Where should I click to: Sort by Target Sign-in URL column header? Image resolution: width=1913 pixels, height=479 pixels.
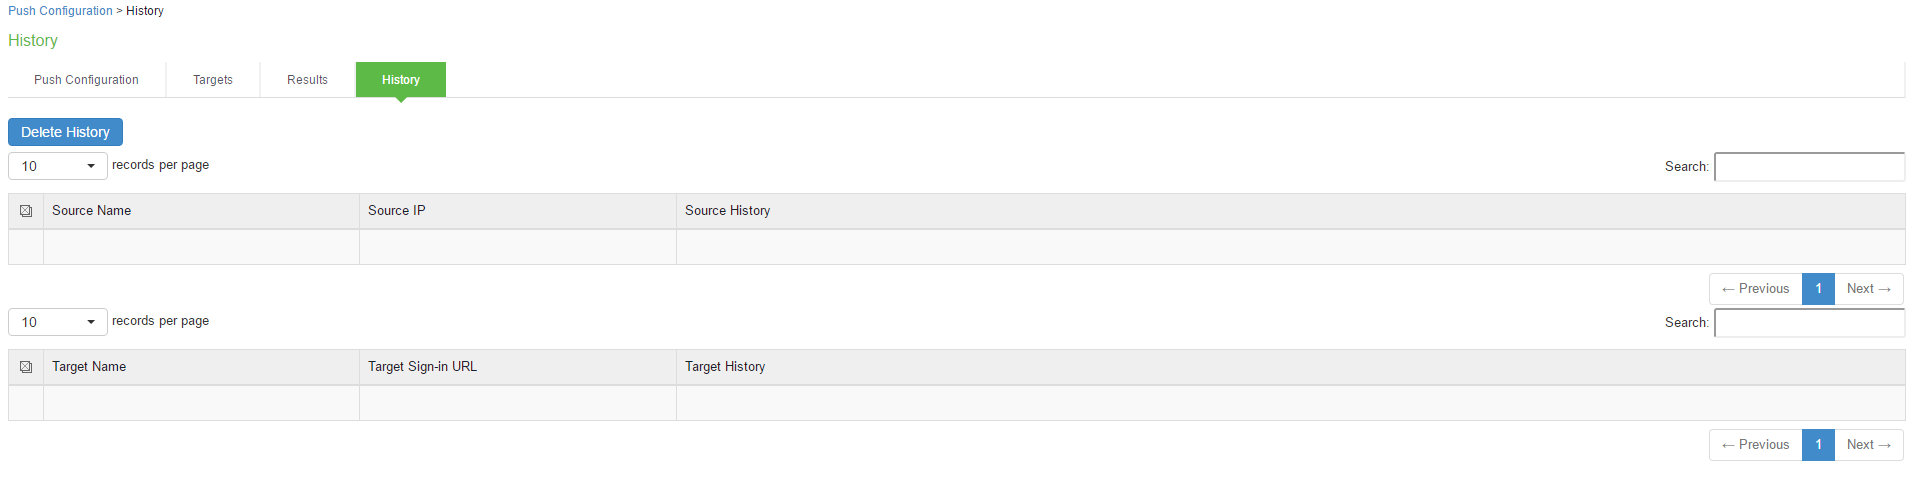pos(518,367)
